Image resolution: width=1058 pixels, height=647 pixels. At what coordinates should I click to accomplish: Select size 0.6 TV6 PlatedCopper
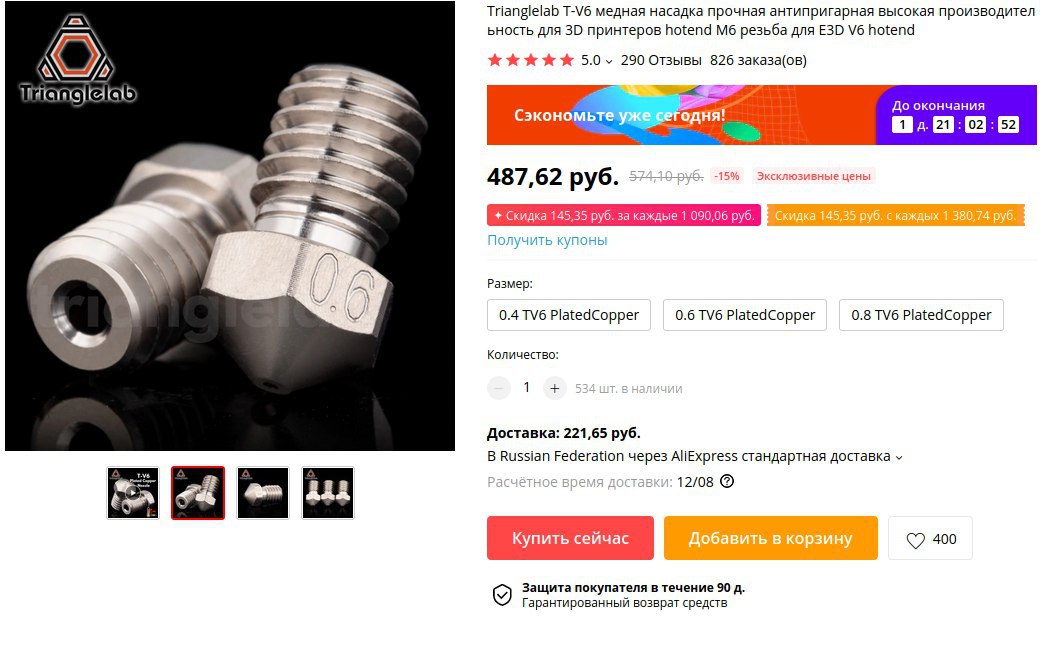point(745,315)
